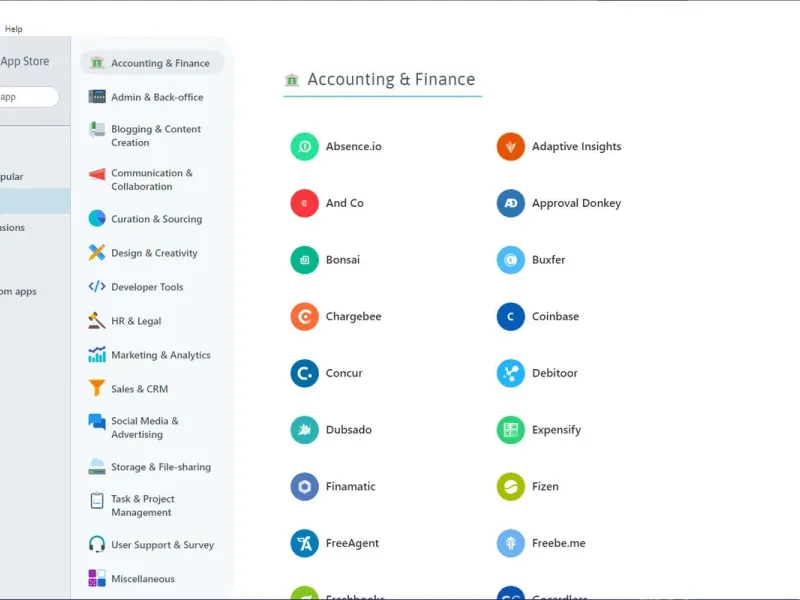800x600 pixels.
Task: Click the And Co red icon
Action: 305,203
